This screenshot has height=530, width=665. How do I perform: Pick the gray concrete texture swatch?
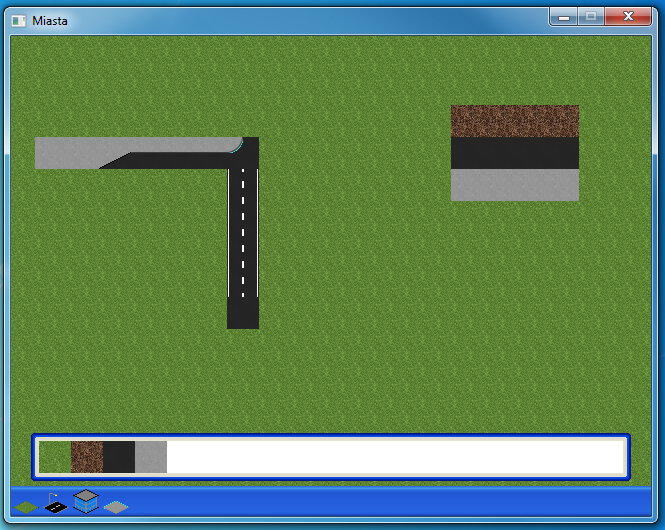point(151,457)
